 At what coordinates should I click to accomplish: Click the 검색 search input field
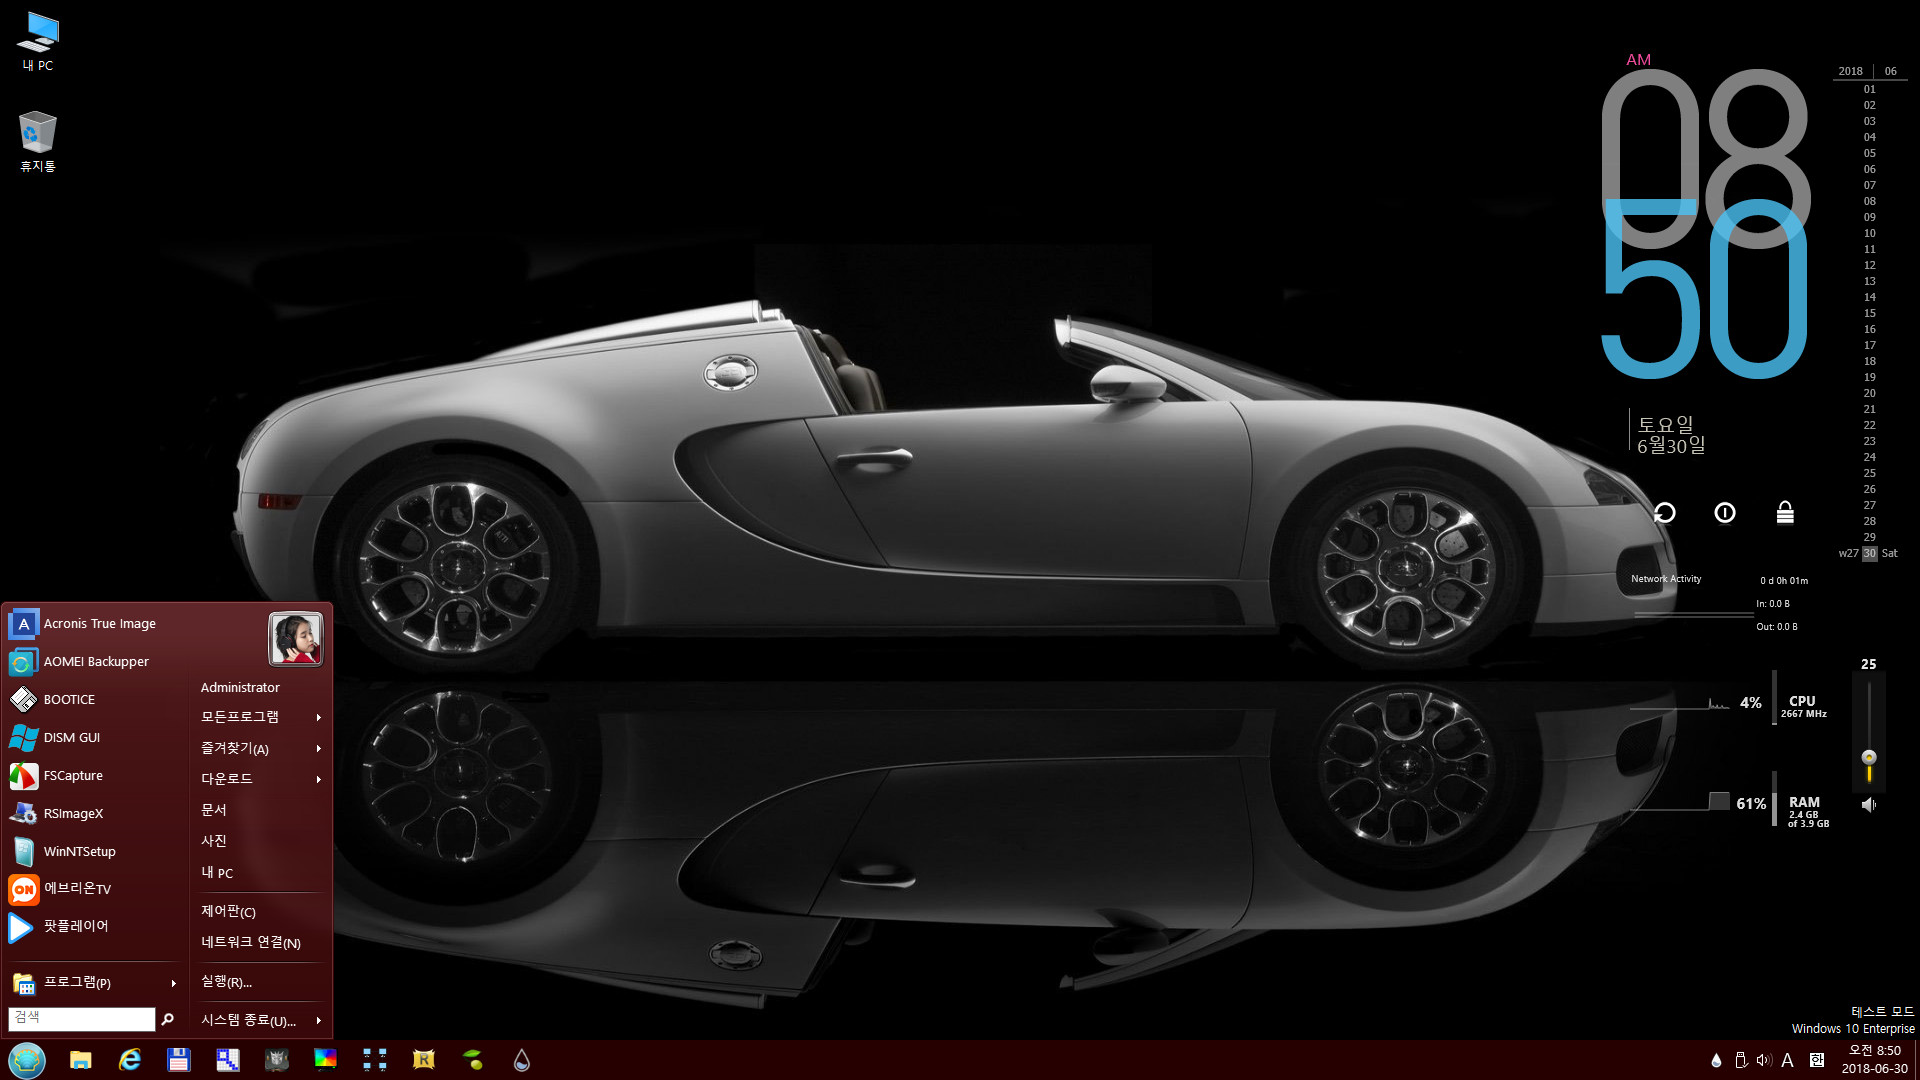pos(82,1019)
